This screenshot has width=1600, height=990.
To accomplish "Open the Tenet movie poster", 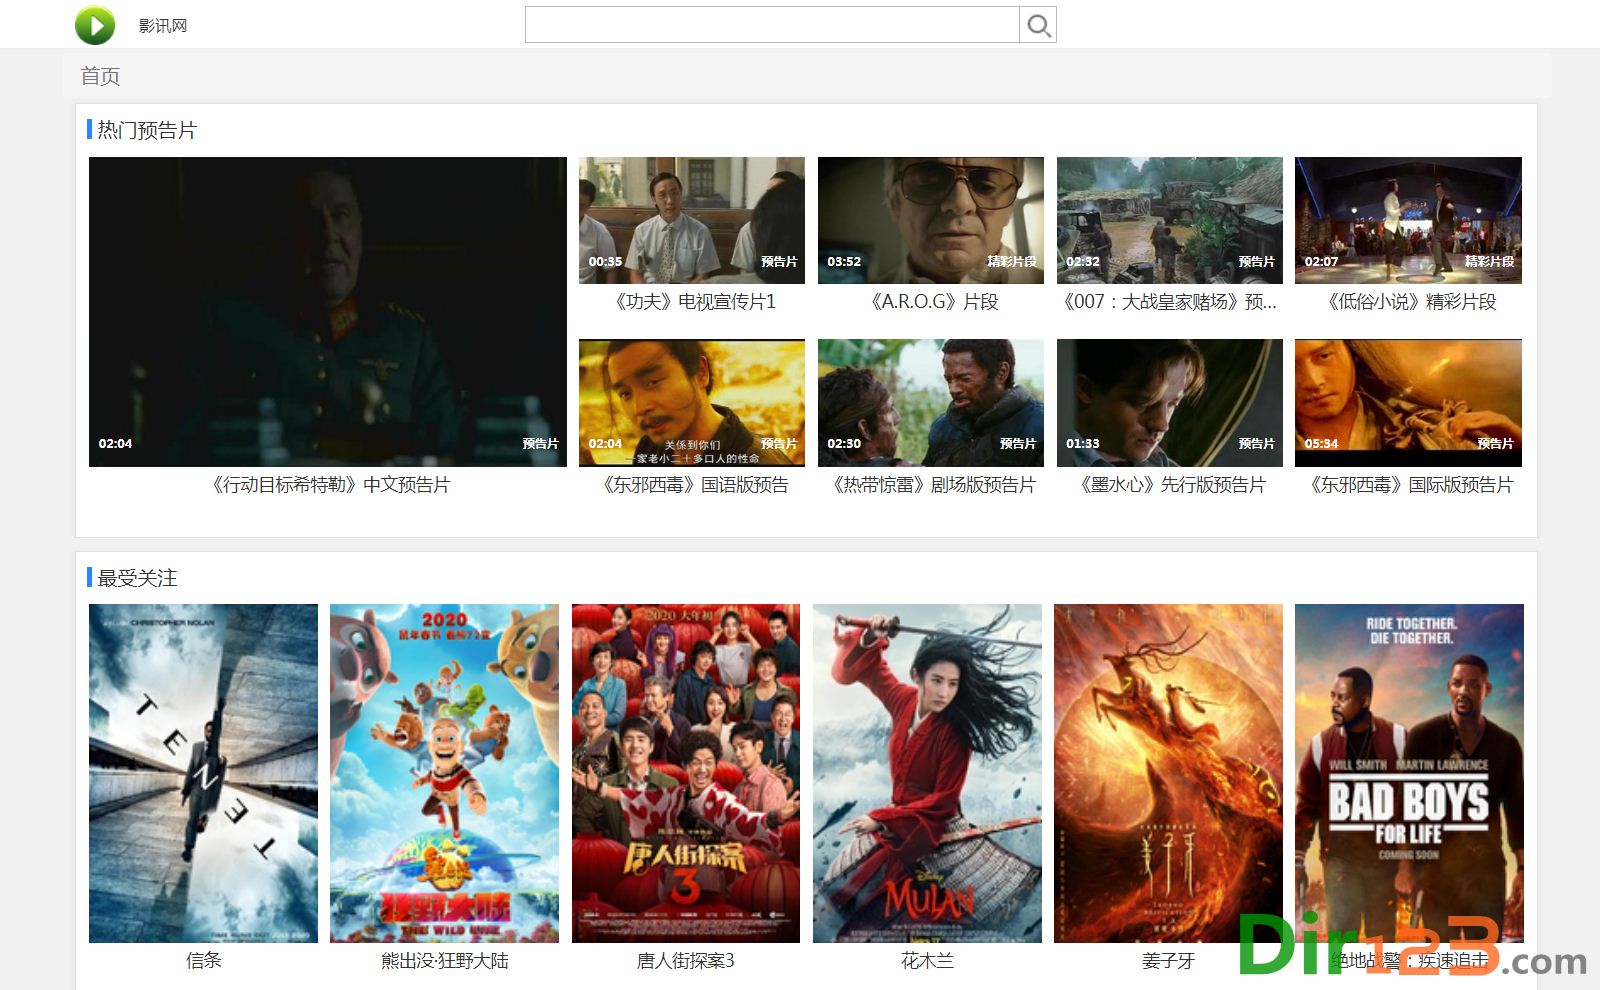I will (x=203, y=772).
